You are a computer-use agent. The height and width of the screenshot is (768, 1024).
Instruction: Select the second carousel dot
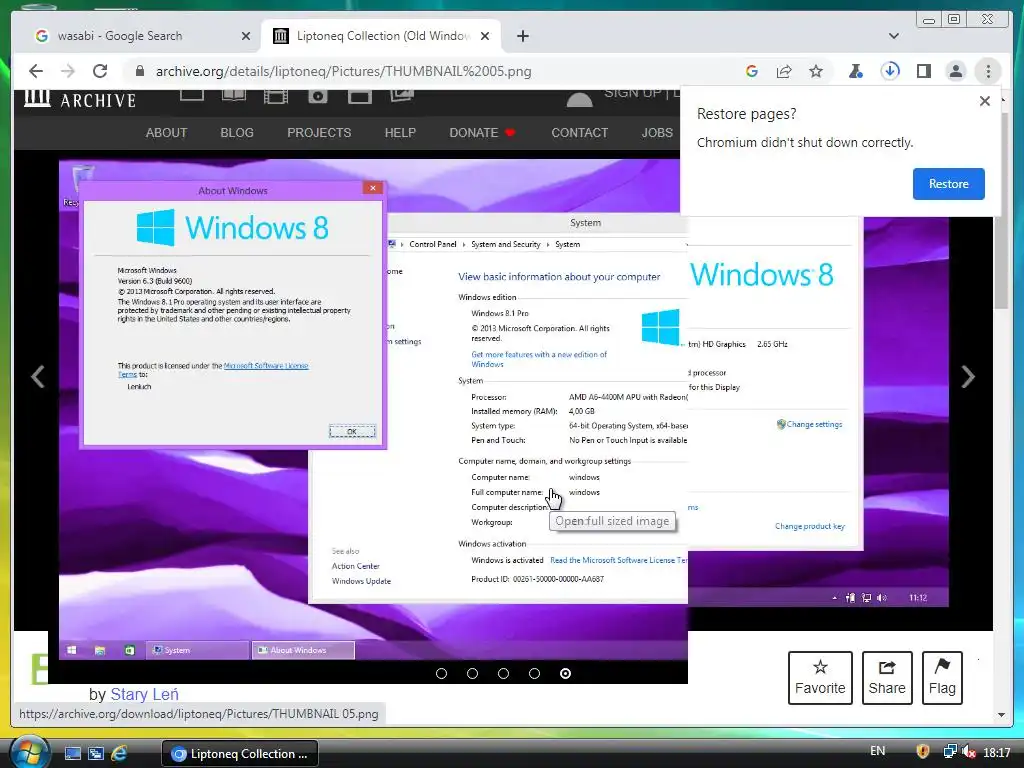[x=472, y=673]
